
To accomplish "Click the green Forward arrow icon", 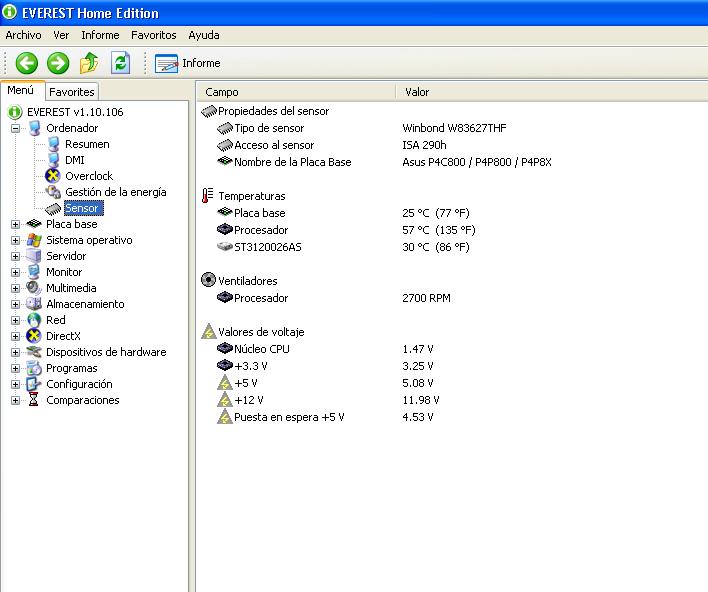I will 58,63.
